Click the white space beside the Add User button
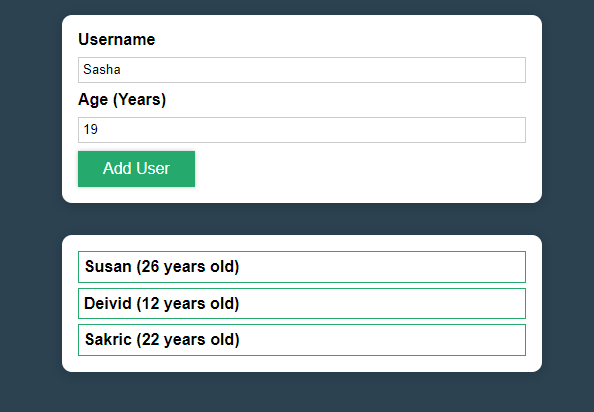Screen dimensions: 594x412 point(360,169)
